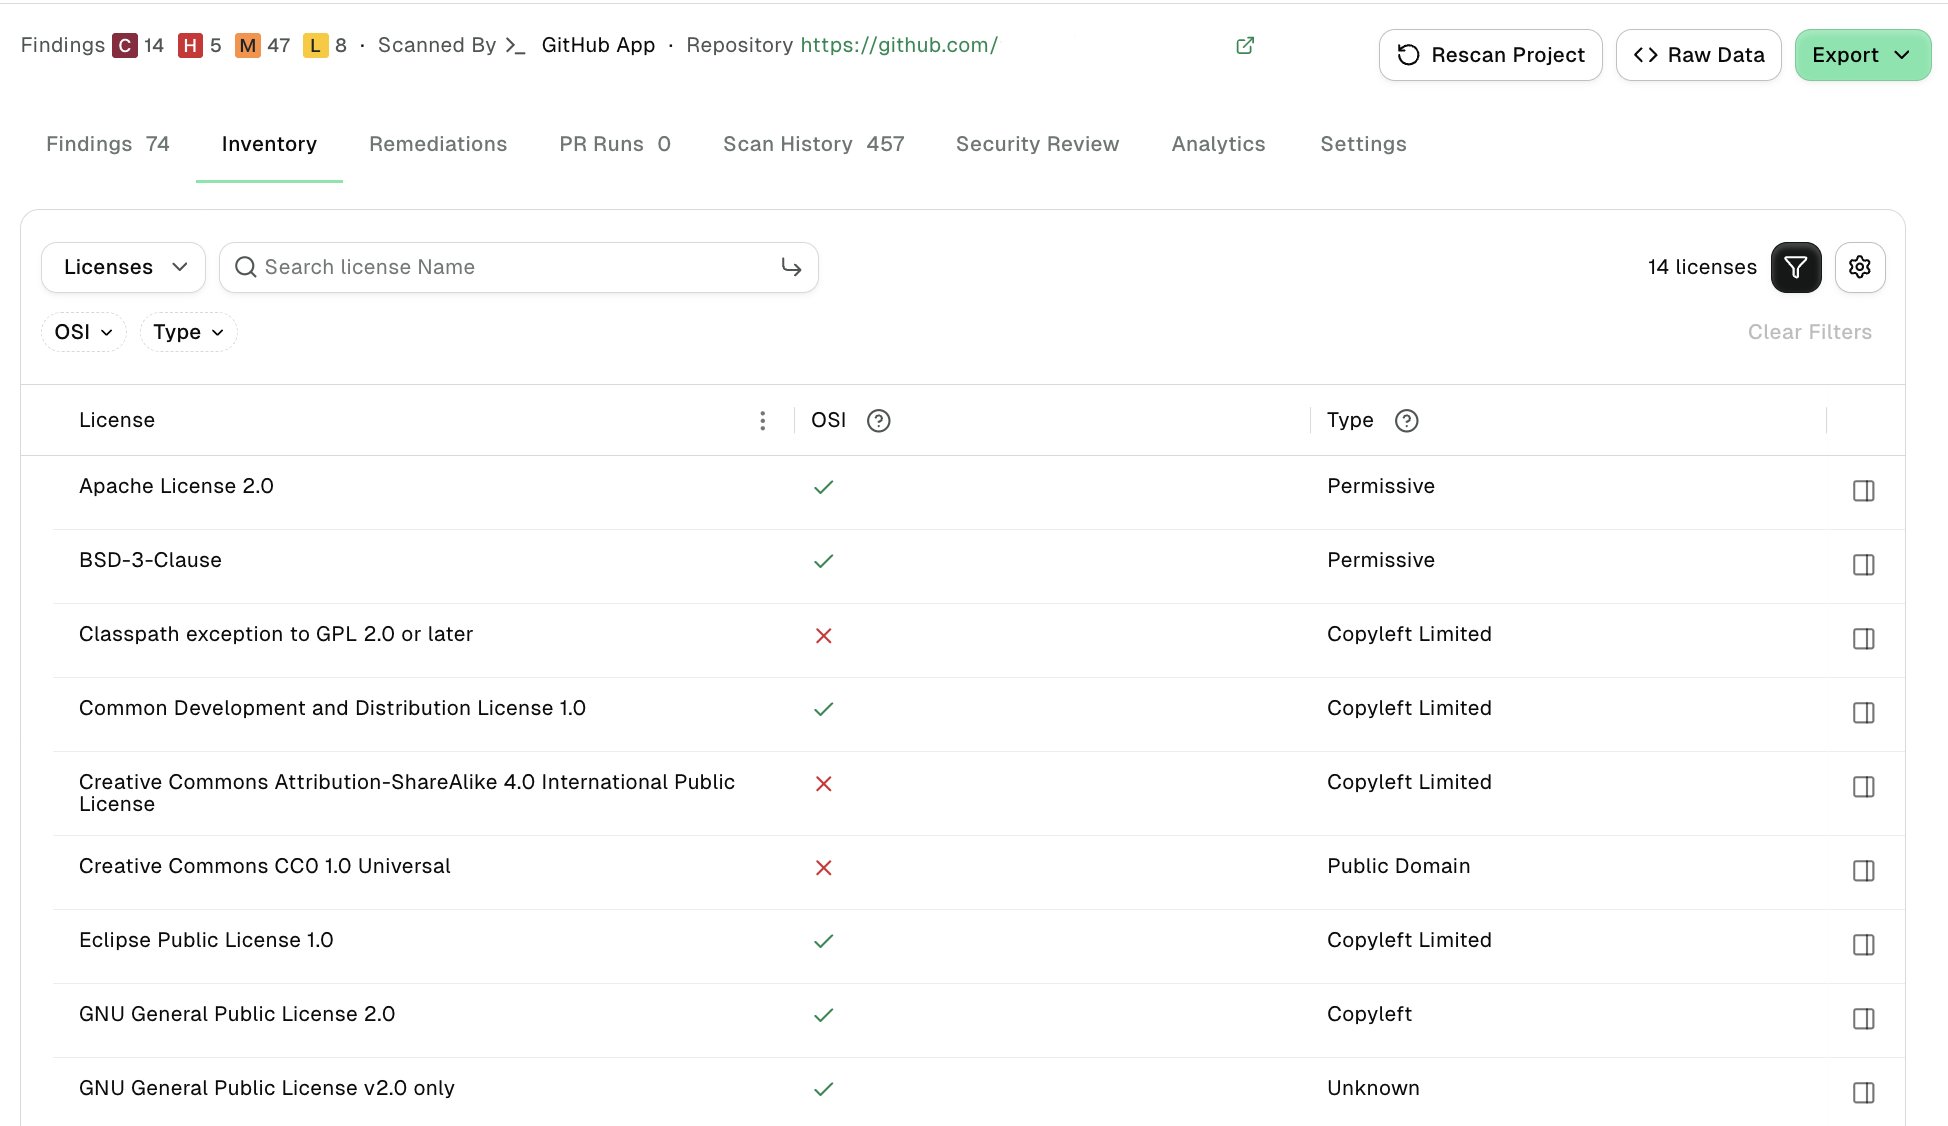This screenshot has width=1948, height=1126.
Task: Click the Unknown type cell
Action: click(x=1373, y=1088)
